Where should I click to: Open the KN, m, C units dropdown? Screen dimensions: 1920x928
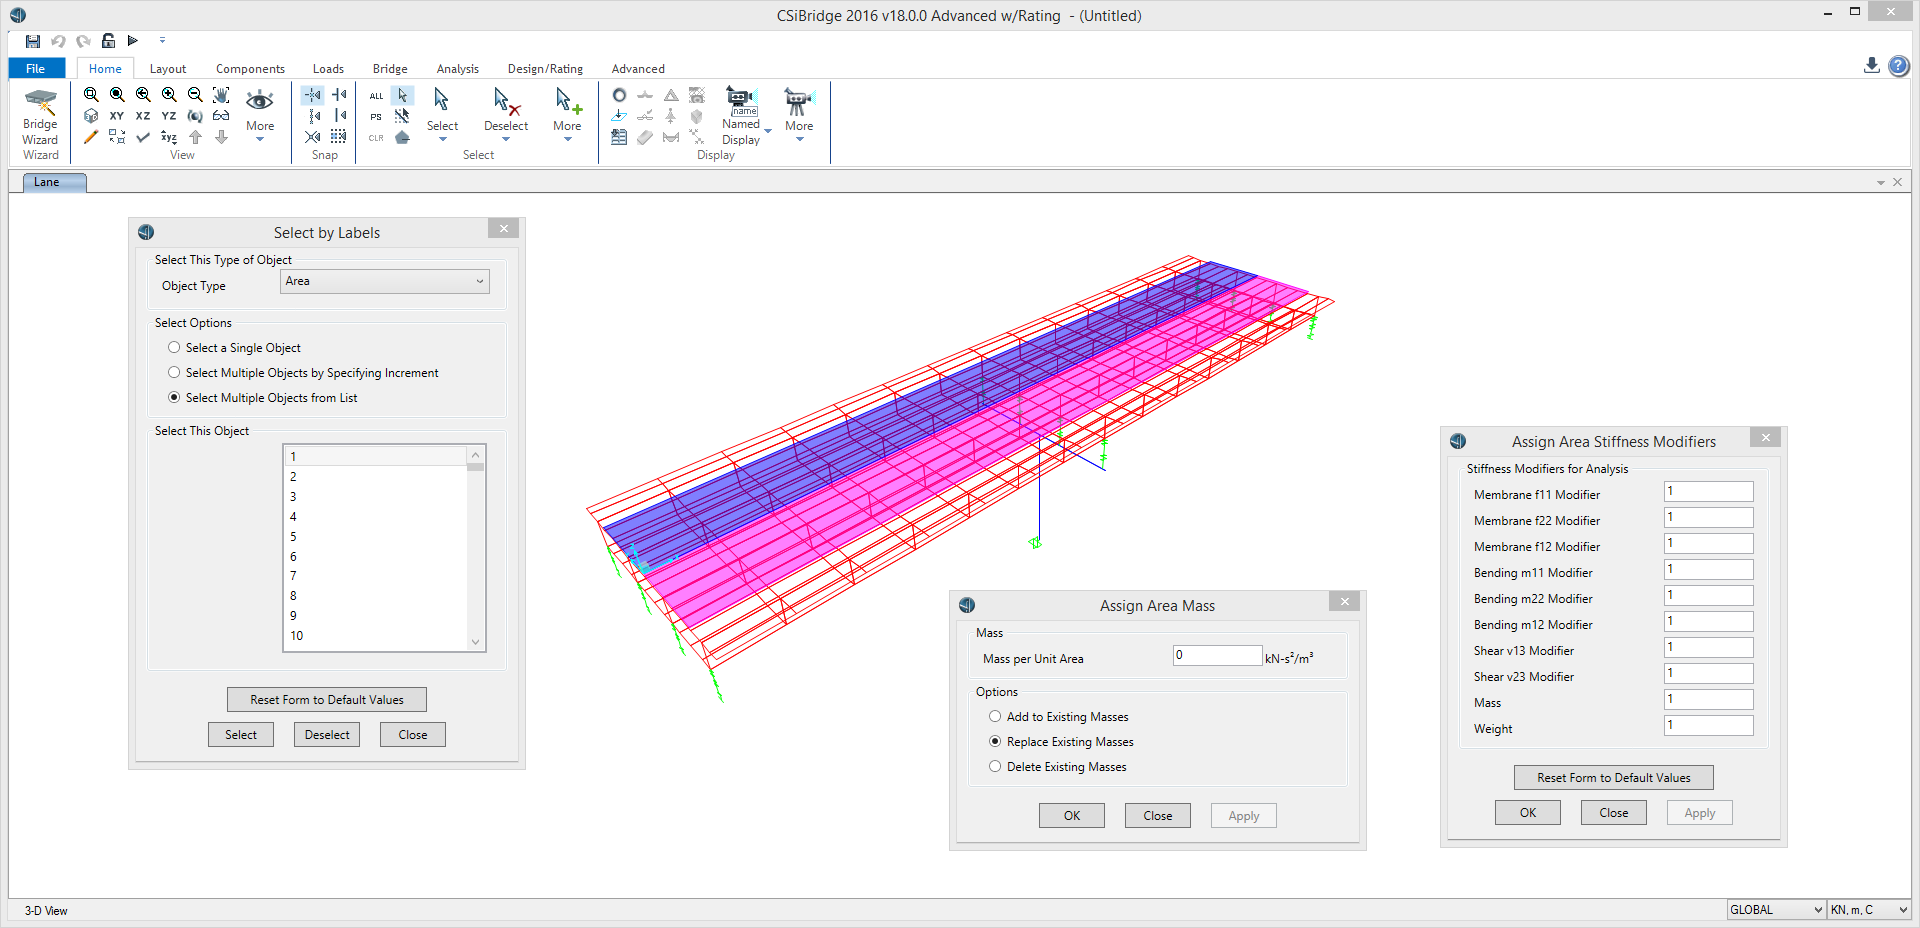pyautogui.click(x=1868, y=910)
